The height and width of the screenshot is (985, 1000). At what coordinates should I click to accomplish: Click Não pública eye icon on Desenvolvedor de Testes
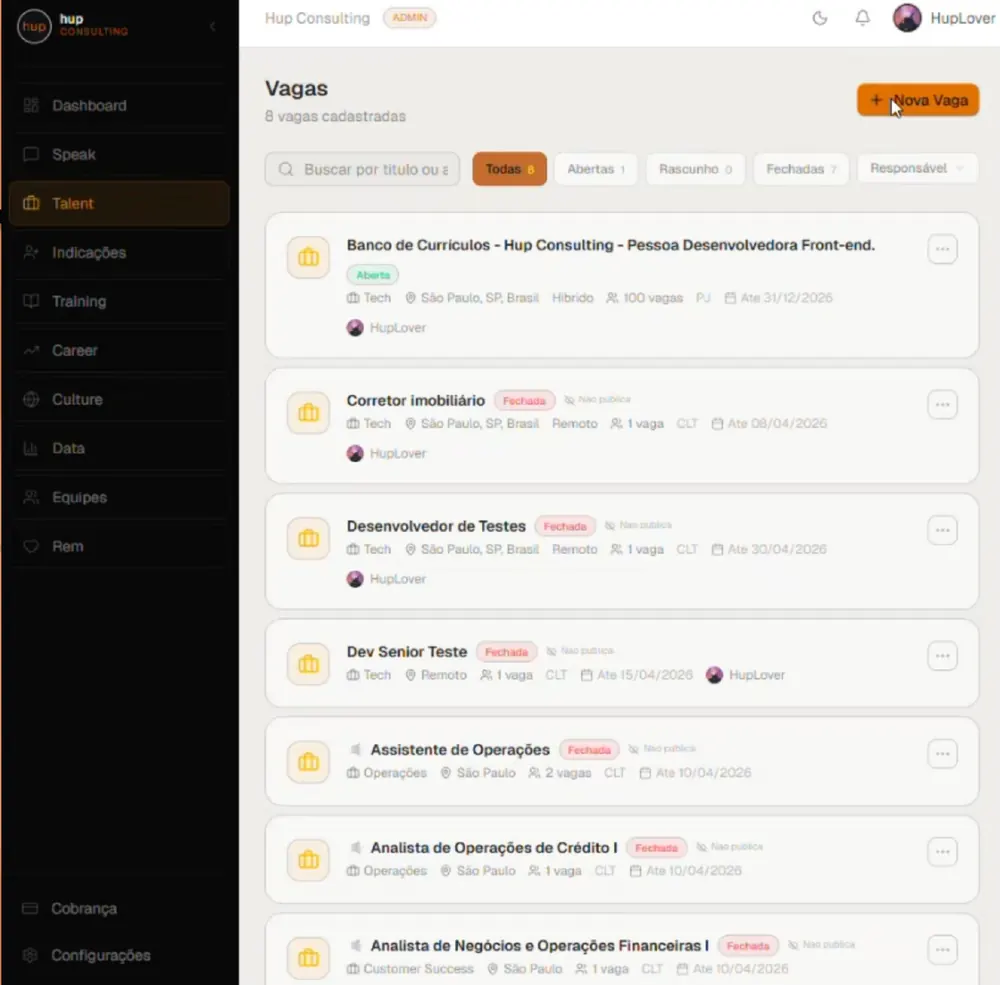[610, 526]
